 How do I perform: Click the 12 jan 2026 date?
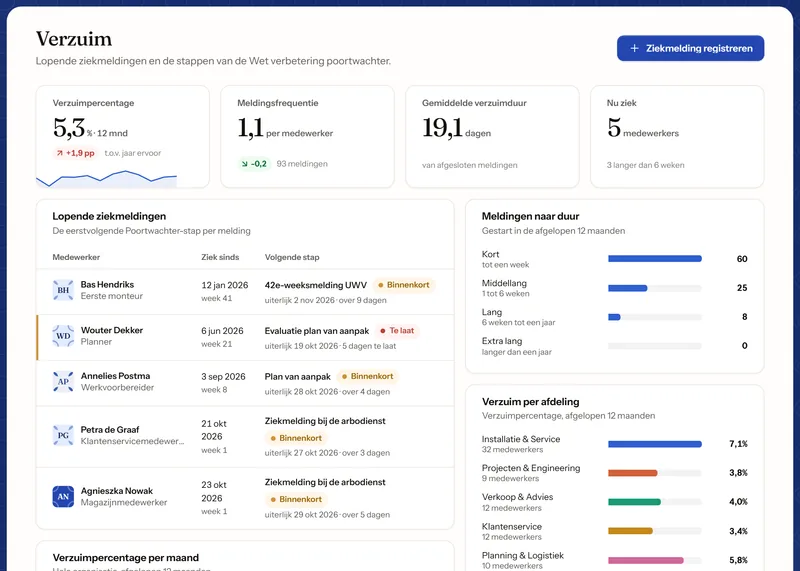tap(224, 285)
